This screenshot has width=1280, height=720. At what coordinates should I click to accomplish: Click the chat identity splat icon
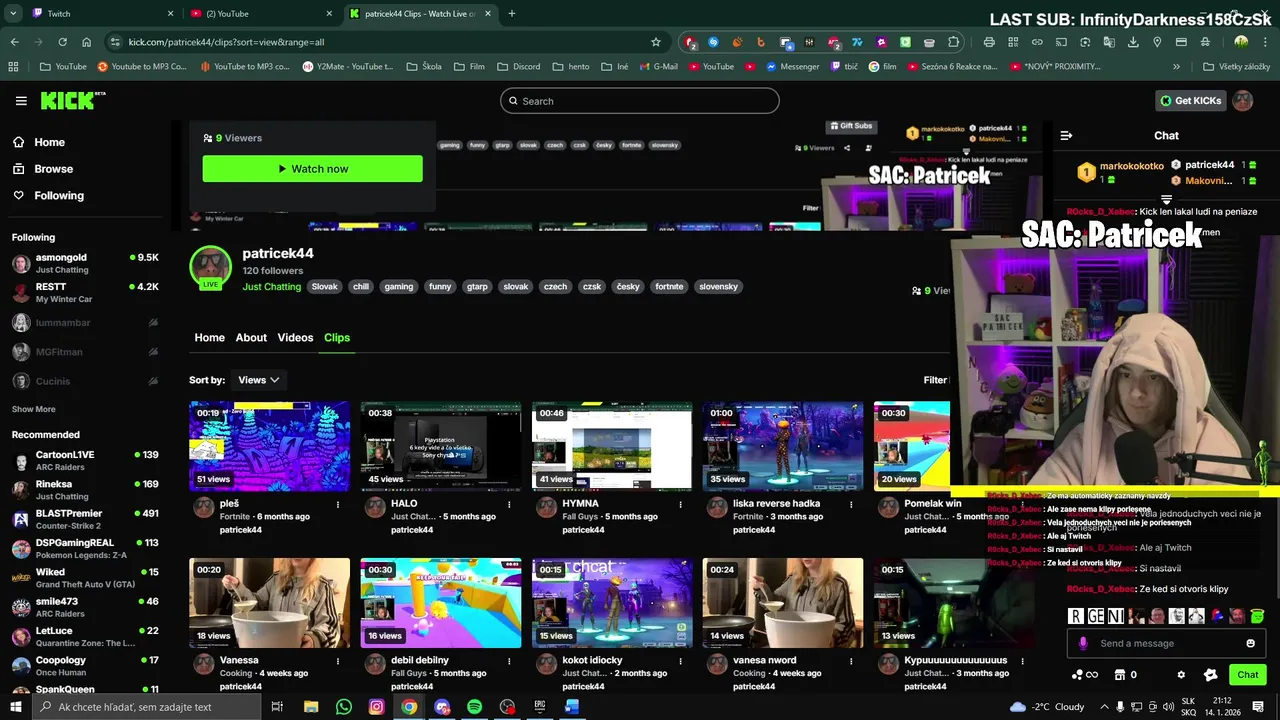[1210, 675]
